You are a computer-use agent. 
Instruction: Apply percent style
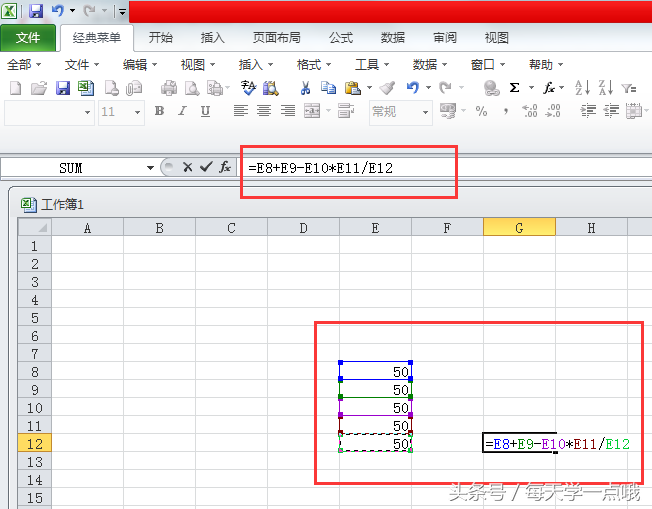pyautogui.click(x=481, y=111)
